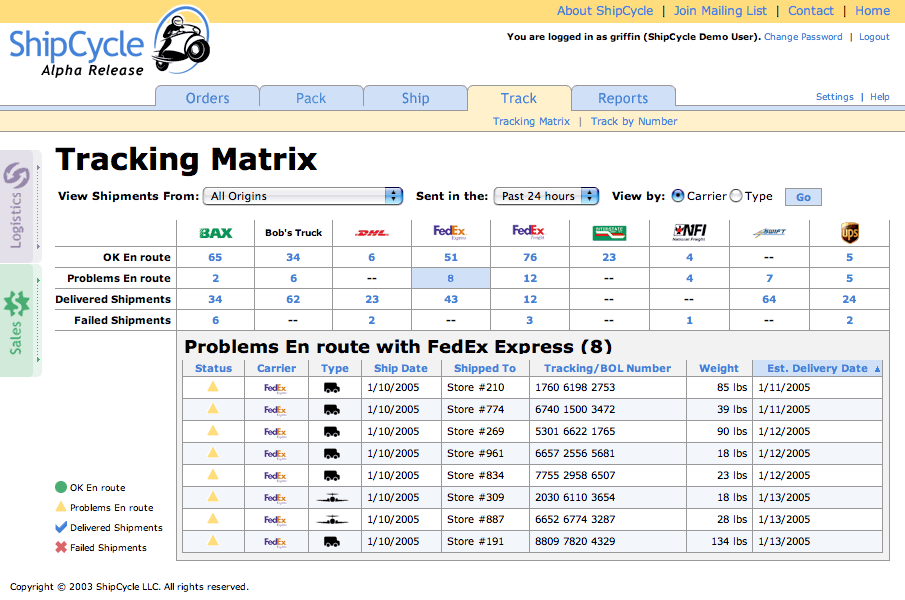Click NFI failed shipments count 1

(689, 320)
